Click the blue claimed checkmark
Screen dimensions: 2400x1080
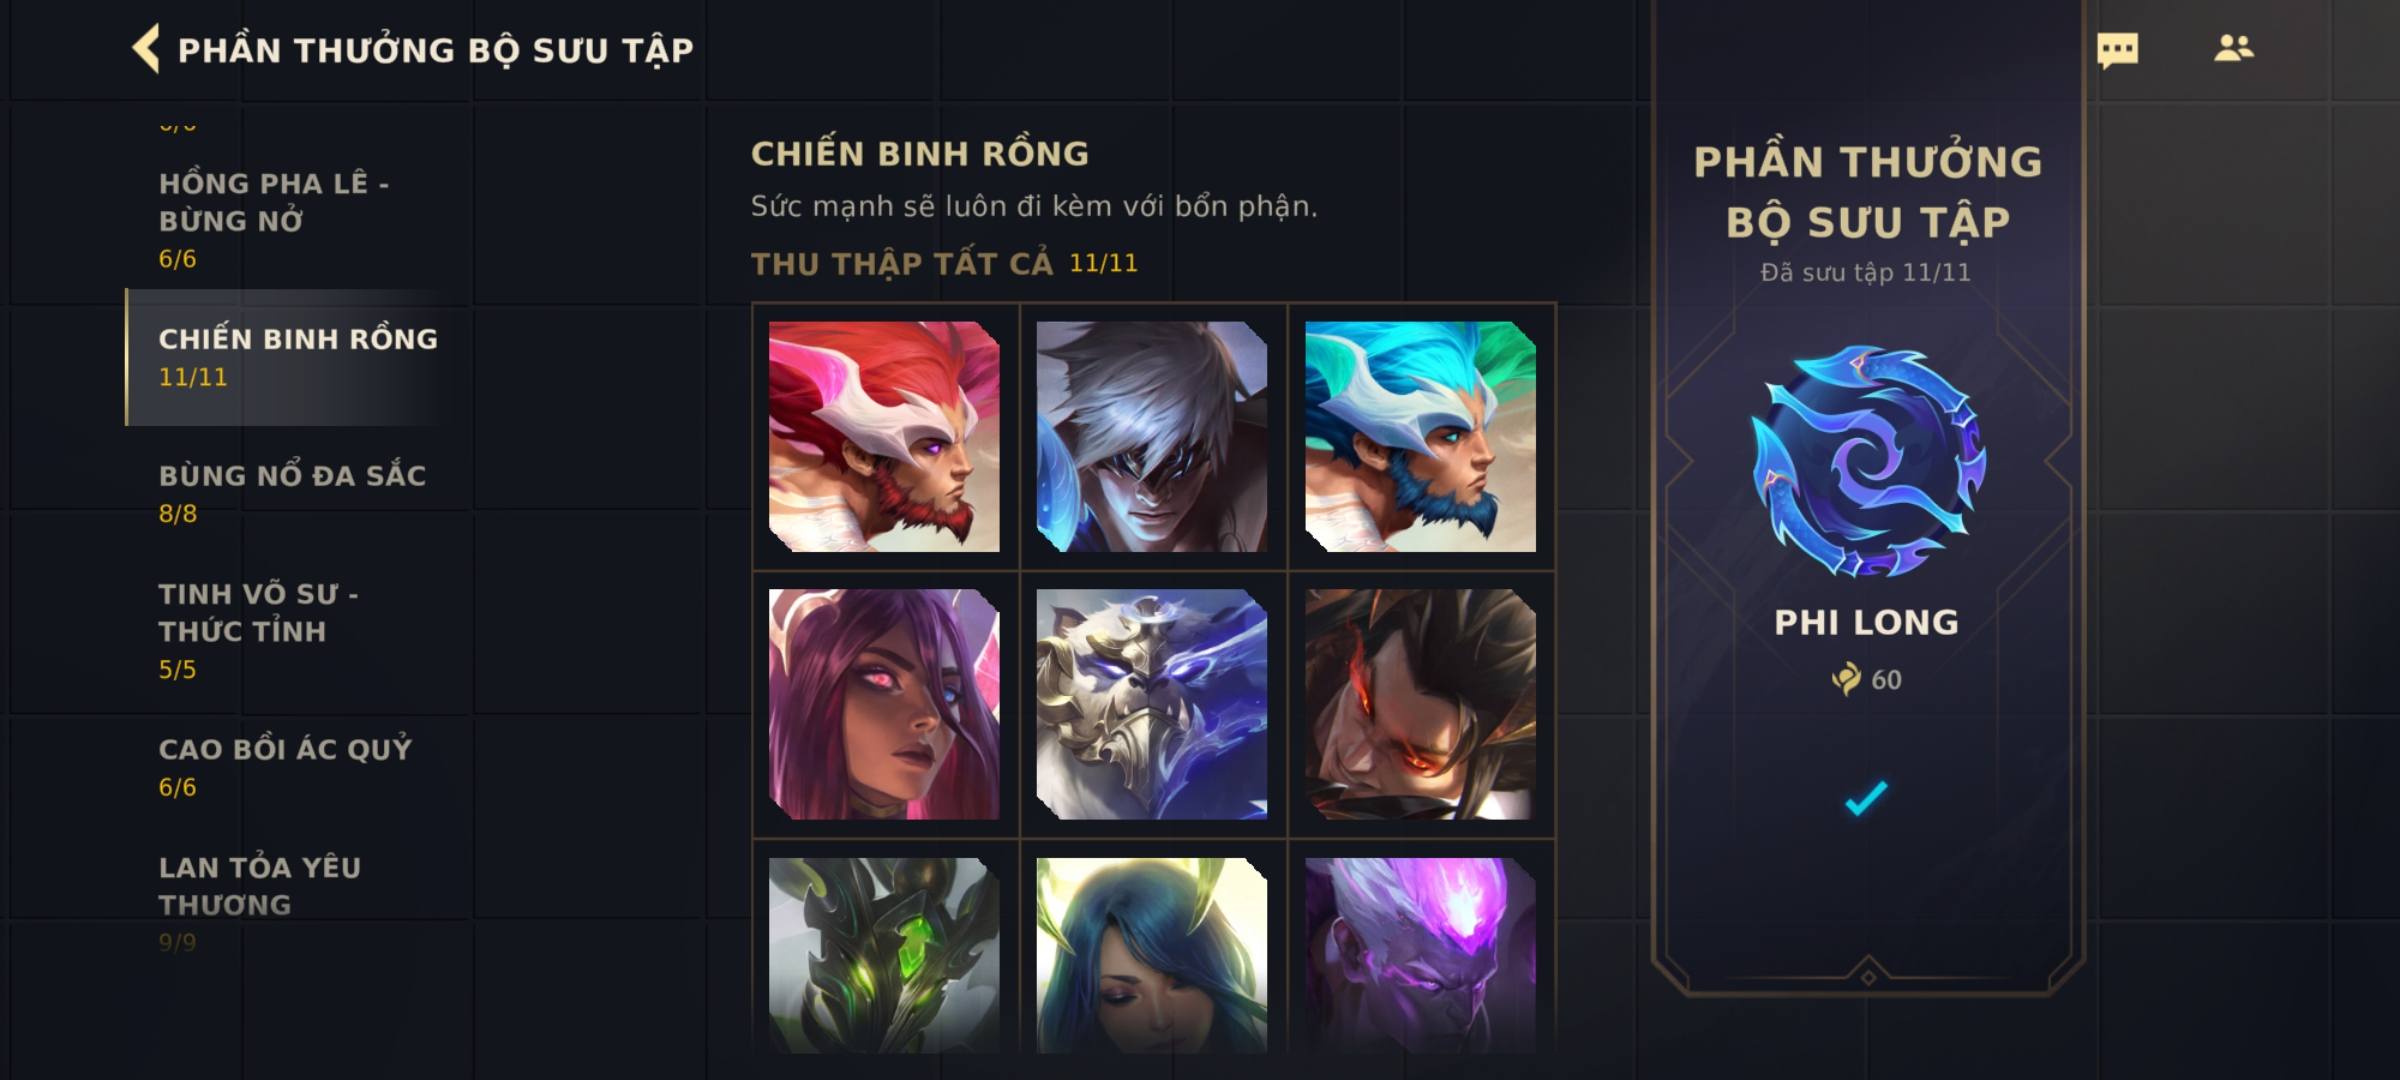(x=1866, y=798)
